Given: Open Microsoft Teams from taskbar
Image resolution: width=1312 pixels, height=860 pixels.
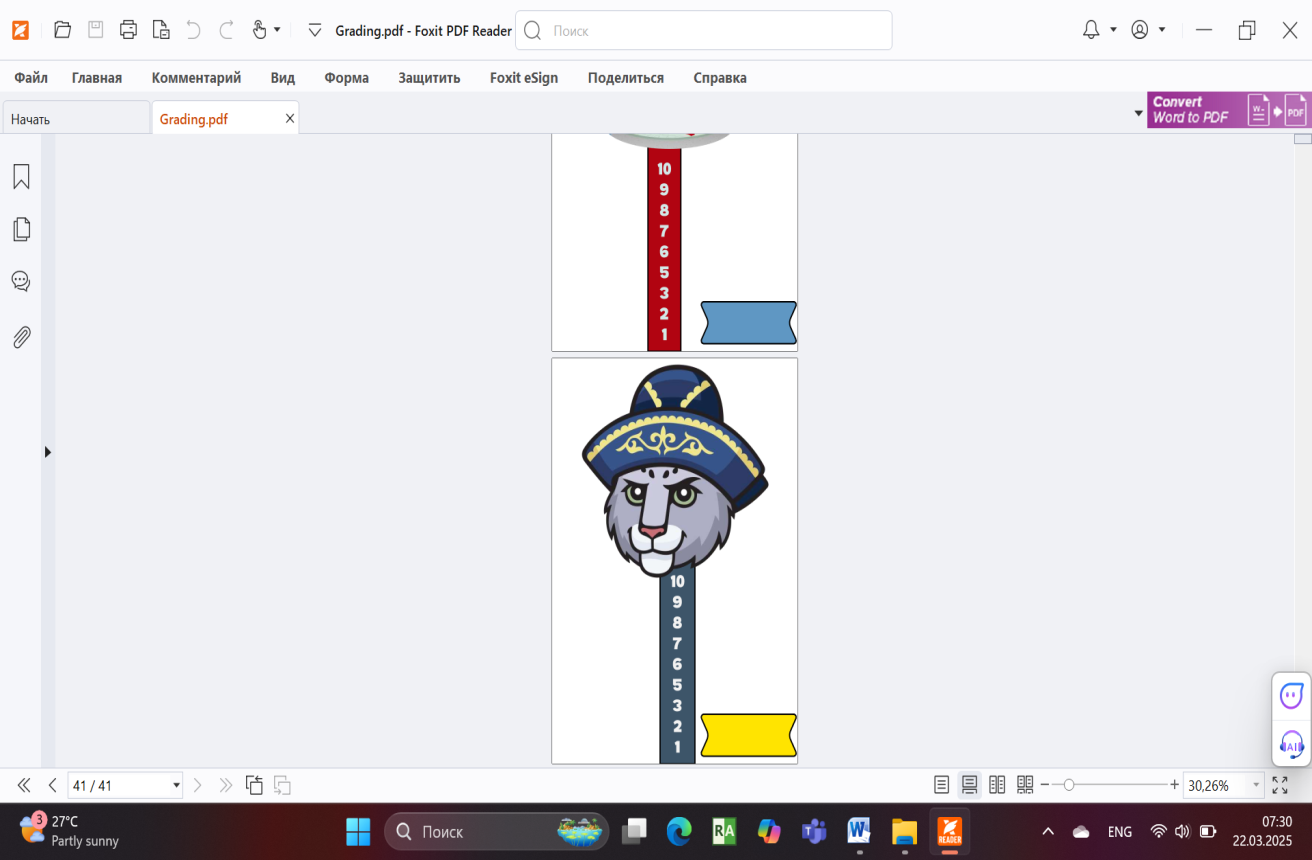Looking at the screenshot, I should [814, 831].
